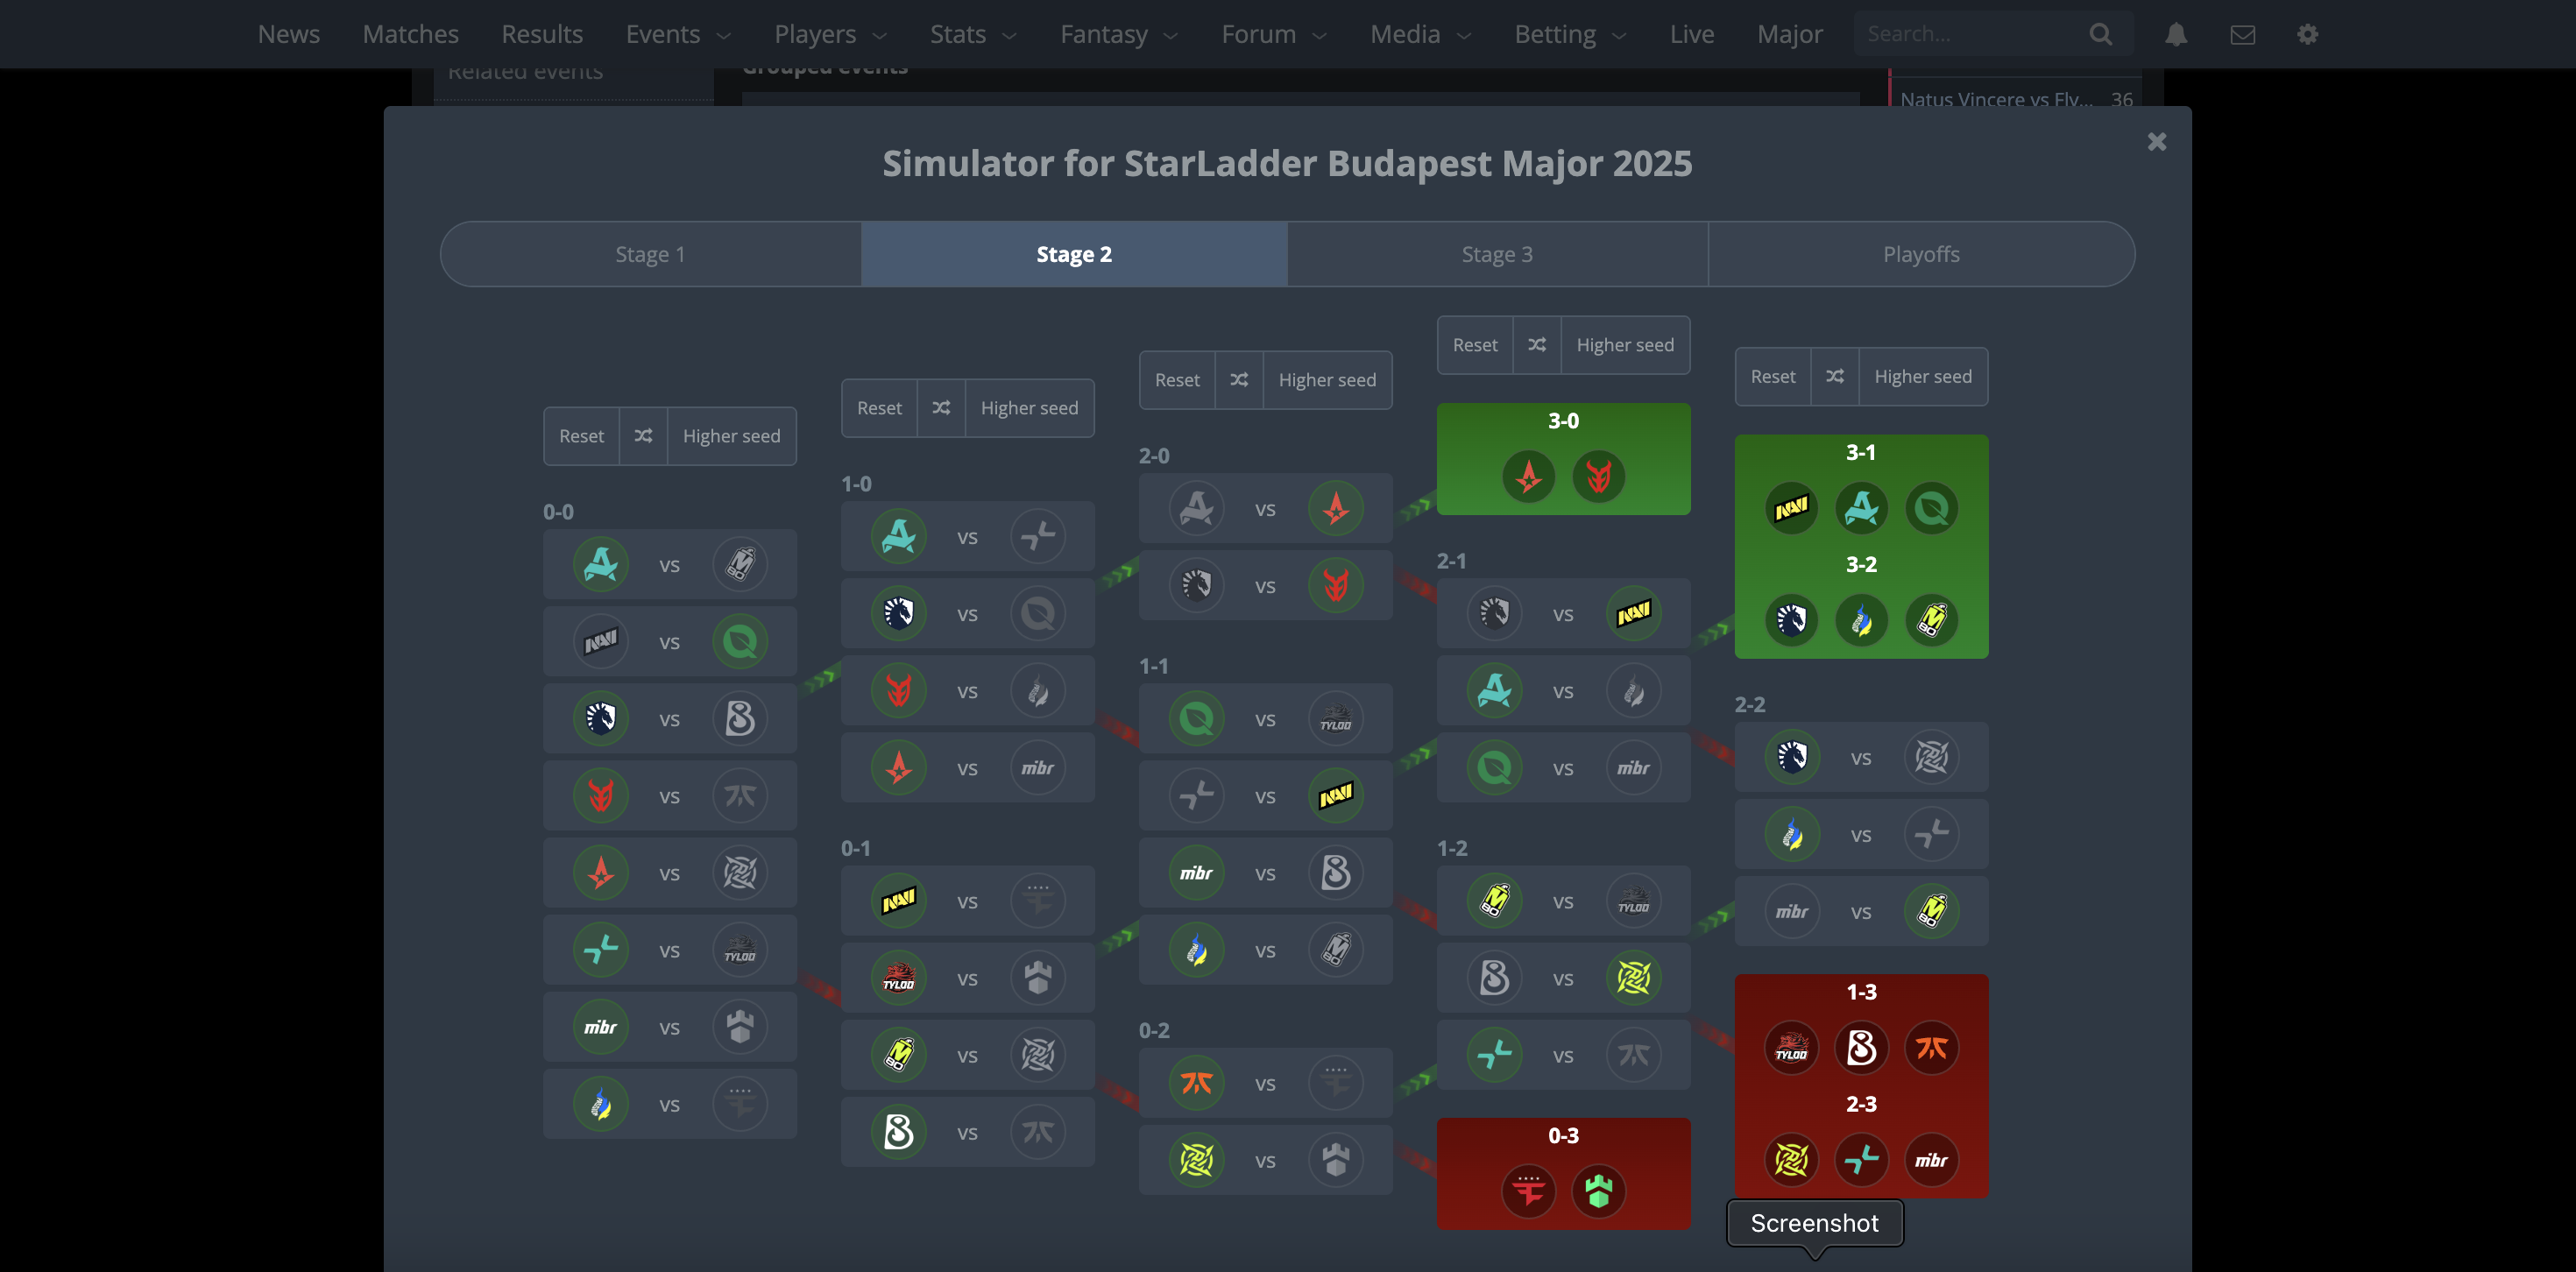The image size is (2576, 1272).
Task: Pick MIBR logo in 0-0 round
Action: click(600, 1027)
